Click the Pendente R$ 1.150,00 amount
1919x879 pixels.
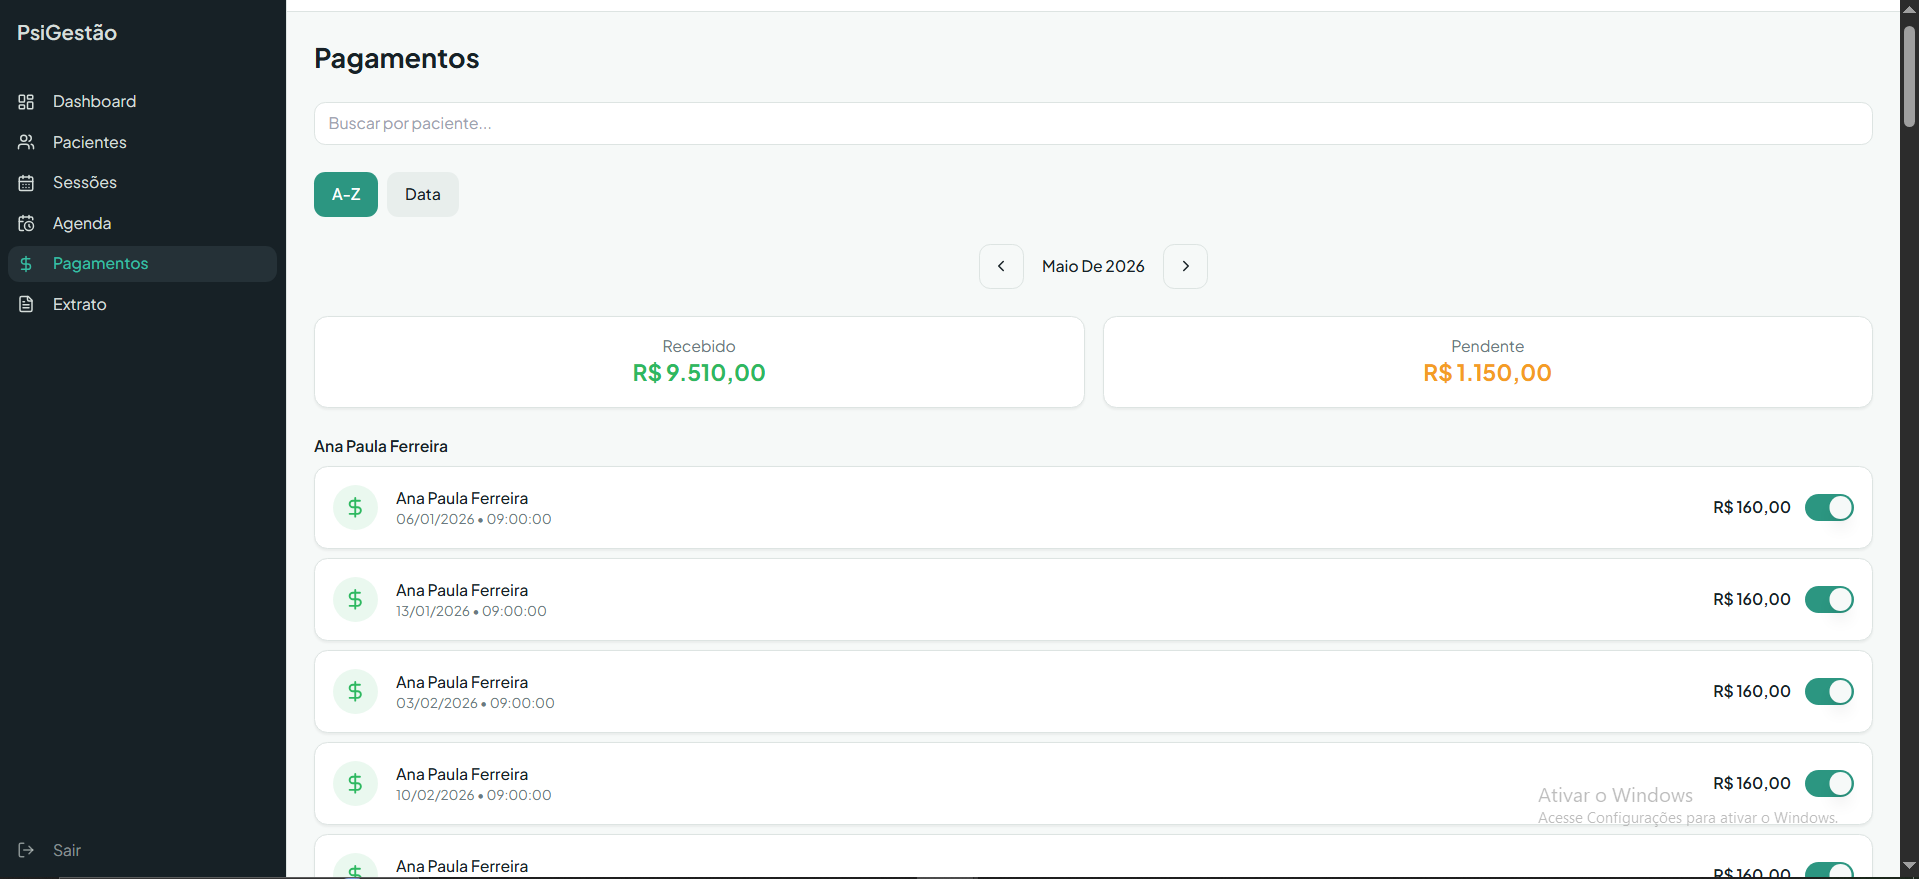tap(1487, 373)
